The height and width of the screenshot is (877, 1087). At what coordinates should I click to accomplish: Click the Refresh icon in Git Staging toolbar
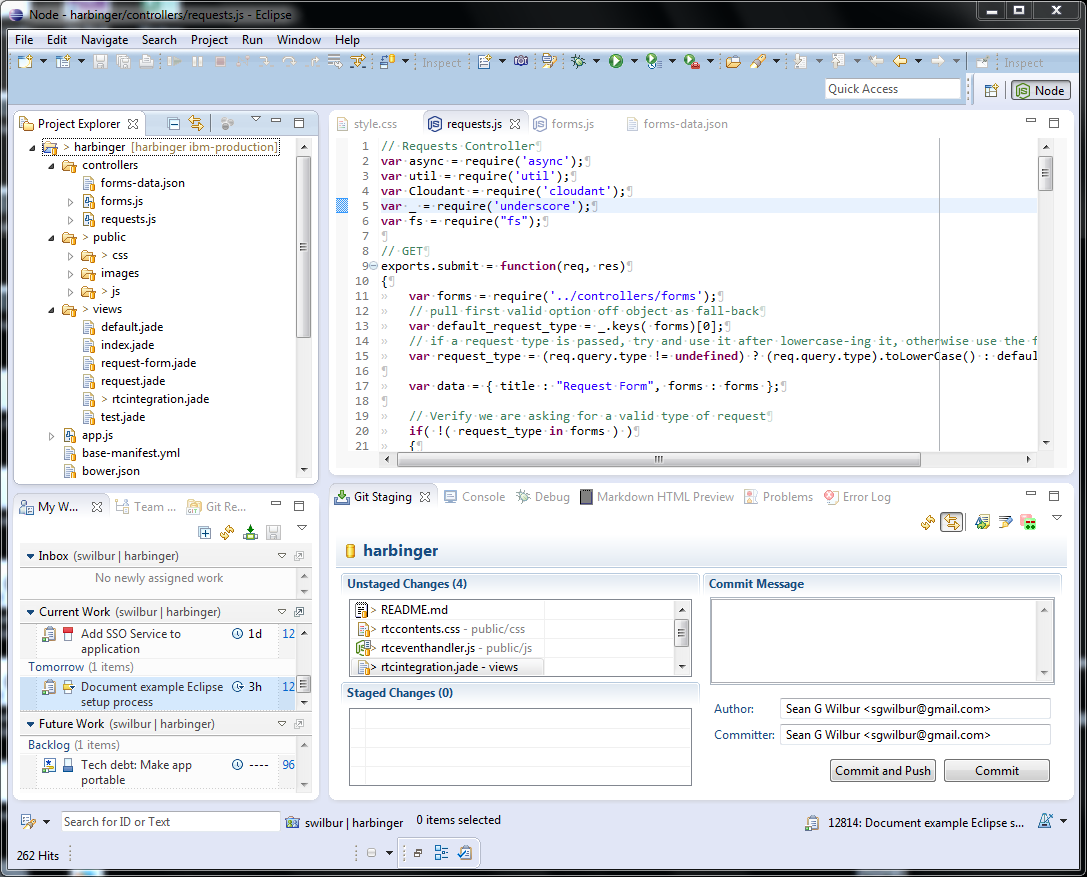coord(928,523)
